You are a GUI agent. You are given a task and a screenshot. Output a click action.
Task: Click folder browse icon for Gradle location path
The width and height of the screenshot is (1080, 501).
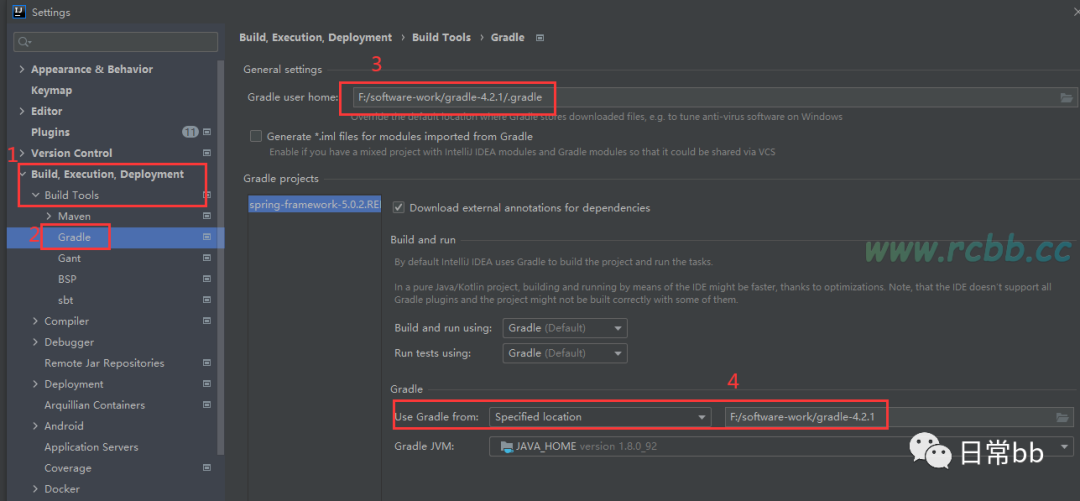point(1062,417)
